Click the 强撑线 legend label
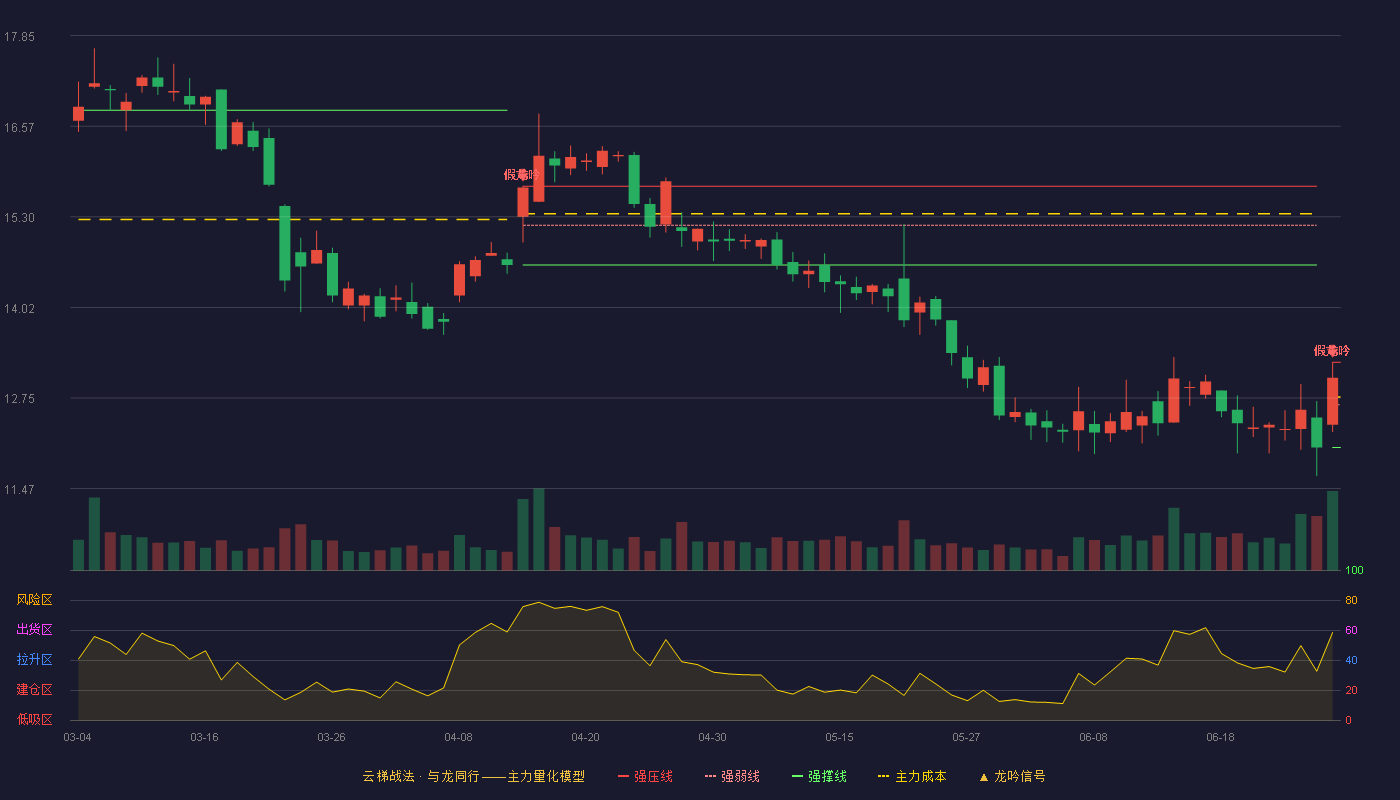This screenshot has height=800, width=1400. point(827,776)
